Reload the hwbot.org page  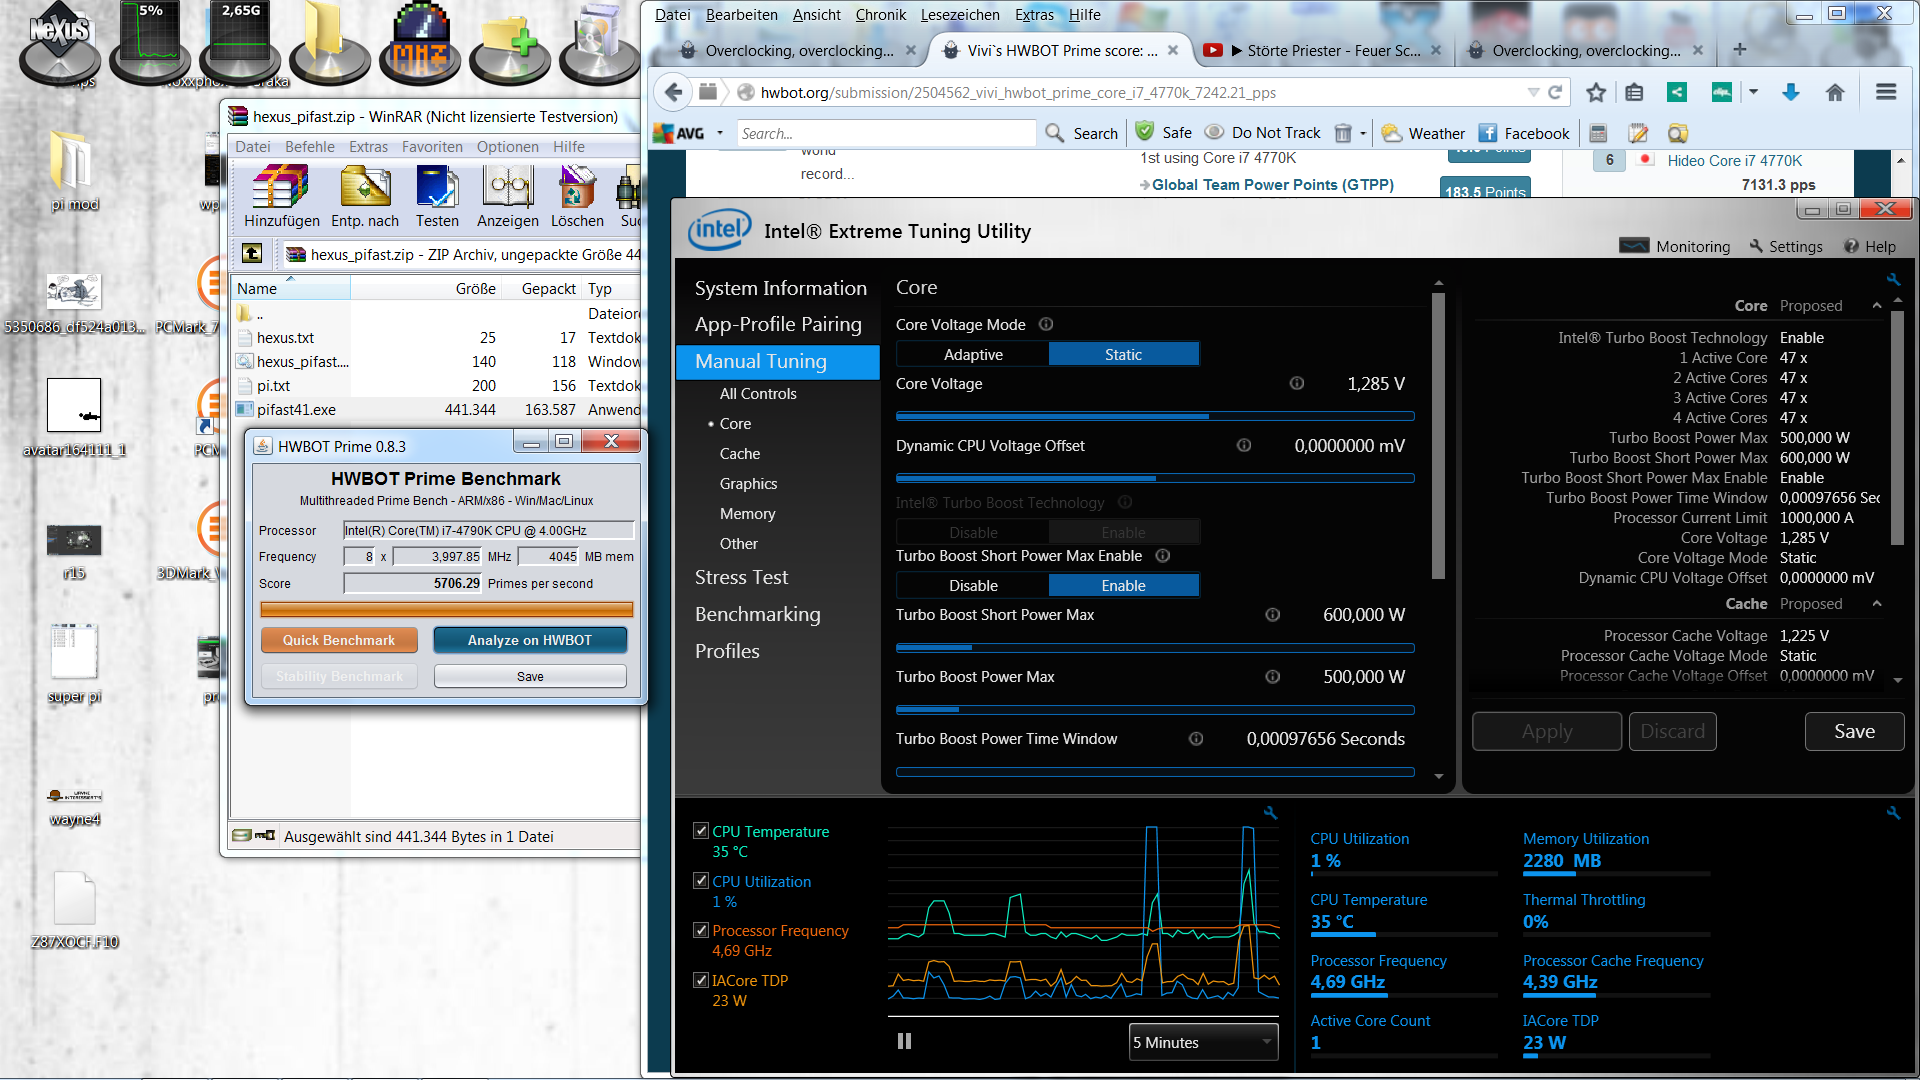click(x=1555, y=93)
